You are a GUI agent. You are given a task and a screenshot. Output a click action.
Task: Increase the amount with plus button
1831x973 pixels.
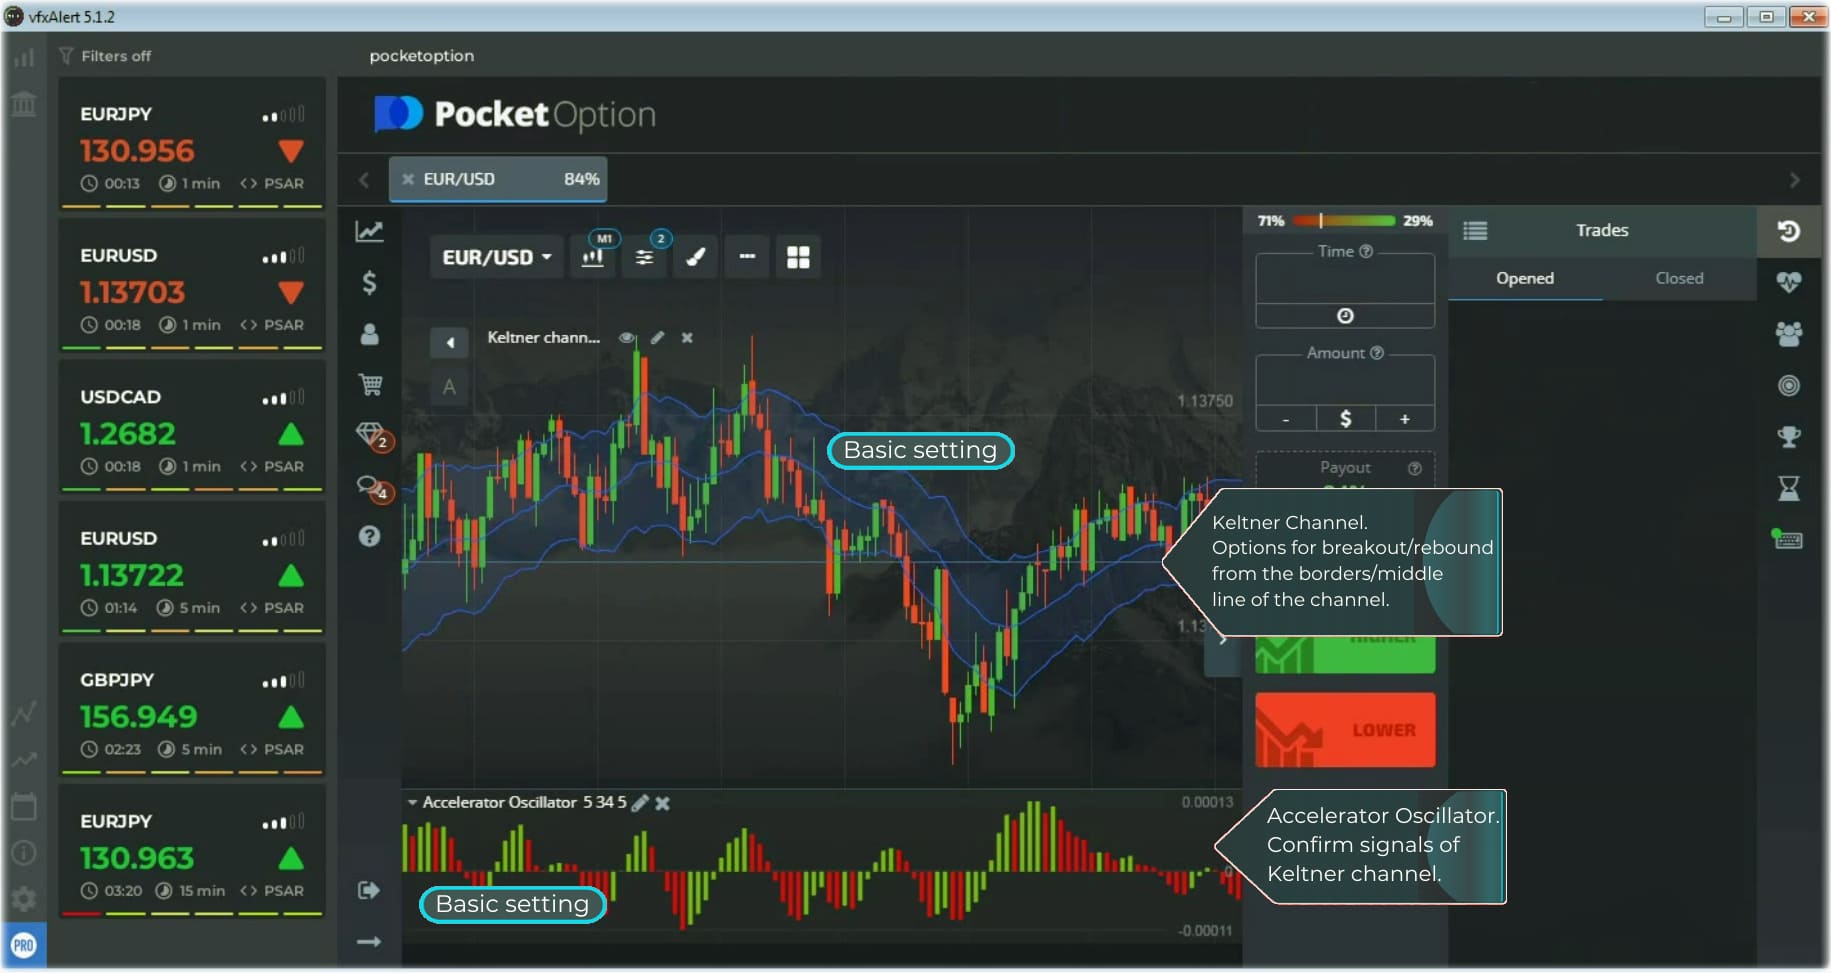[x=1404, y=419]
